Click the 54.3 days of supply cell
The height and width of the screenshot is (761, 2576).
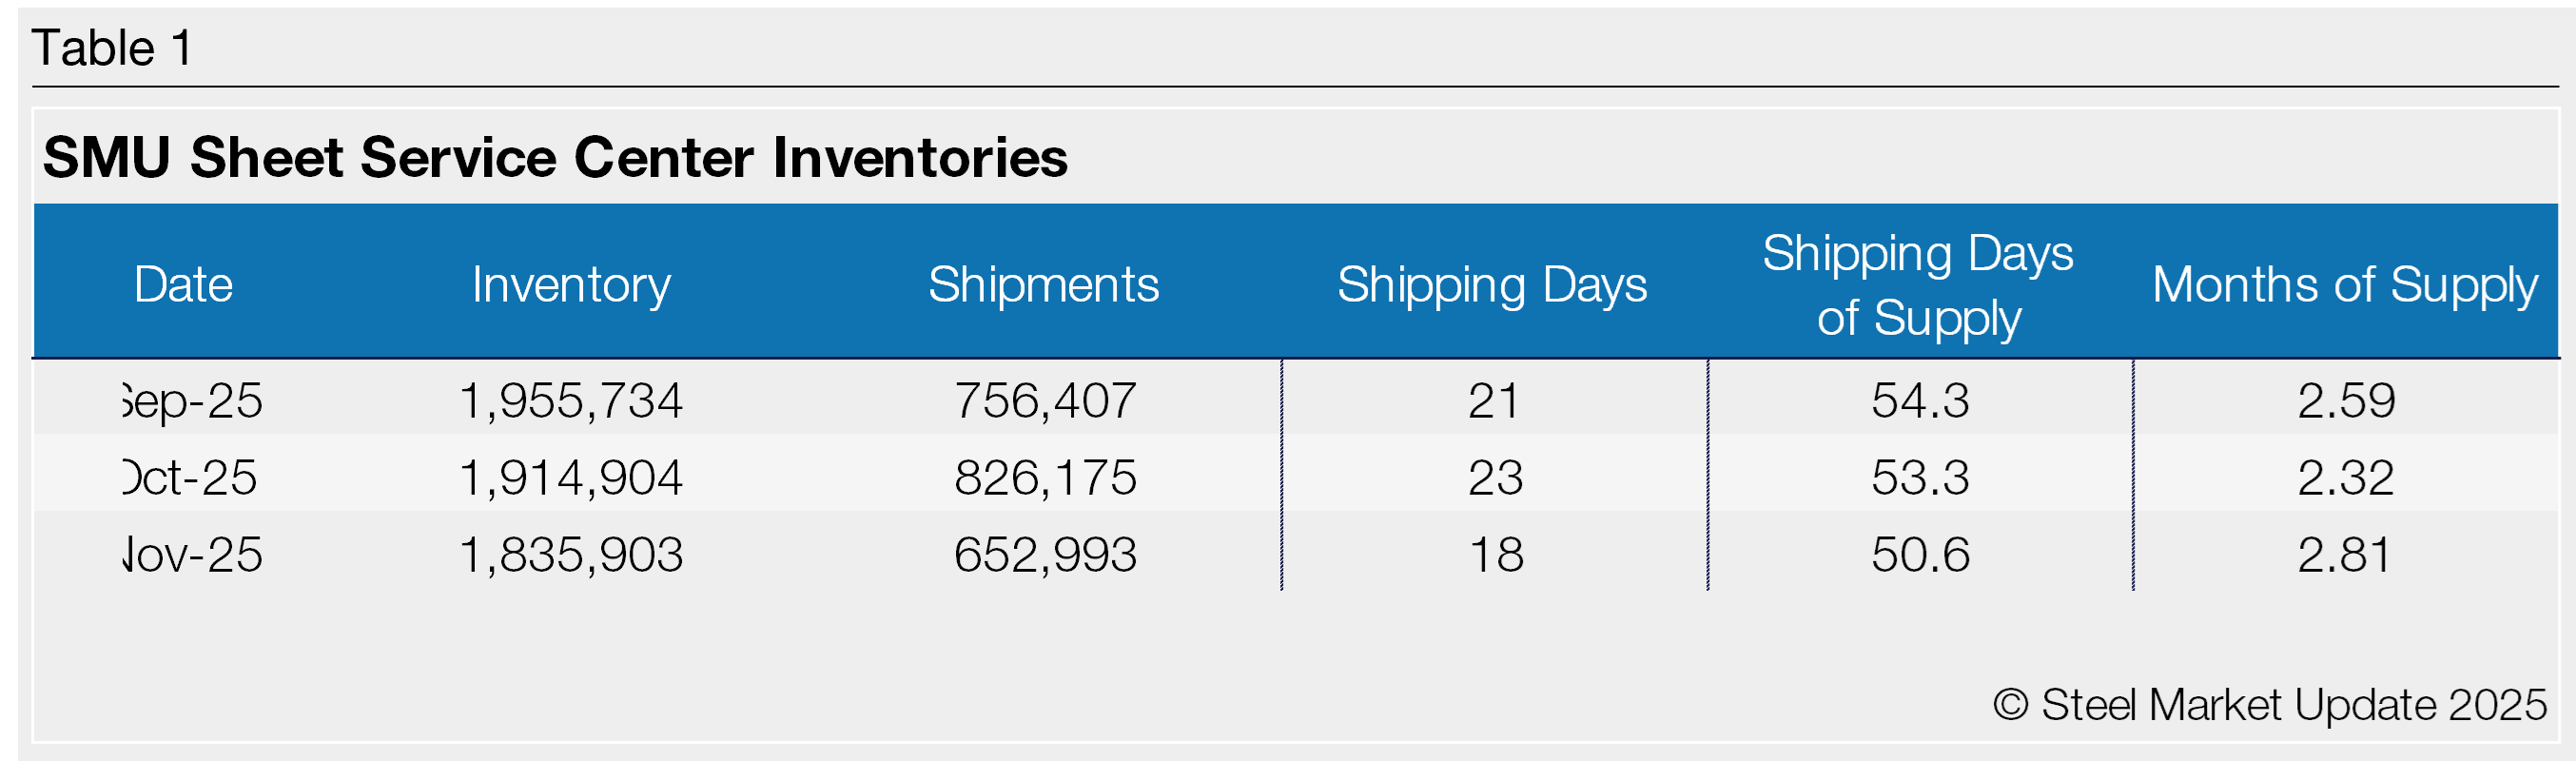click(x=1920, y=401)
